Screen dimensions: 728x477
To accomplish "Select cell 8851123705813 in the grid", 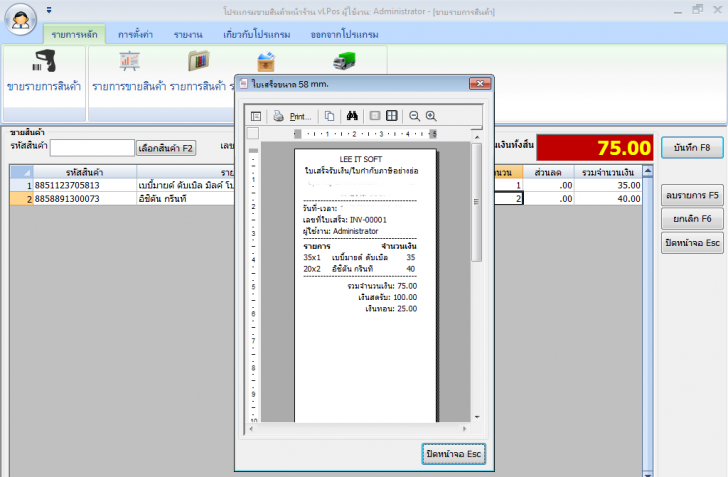I will click(84, 185).
